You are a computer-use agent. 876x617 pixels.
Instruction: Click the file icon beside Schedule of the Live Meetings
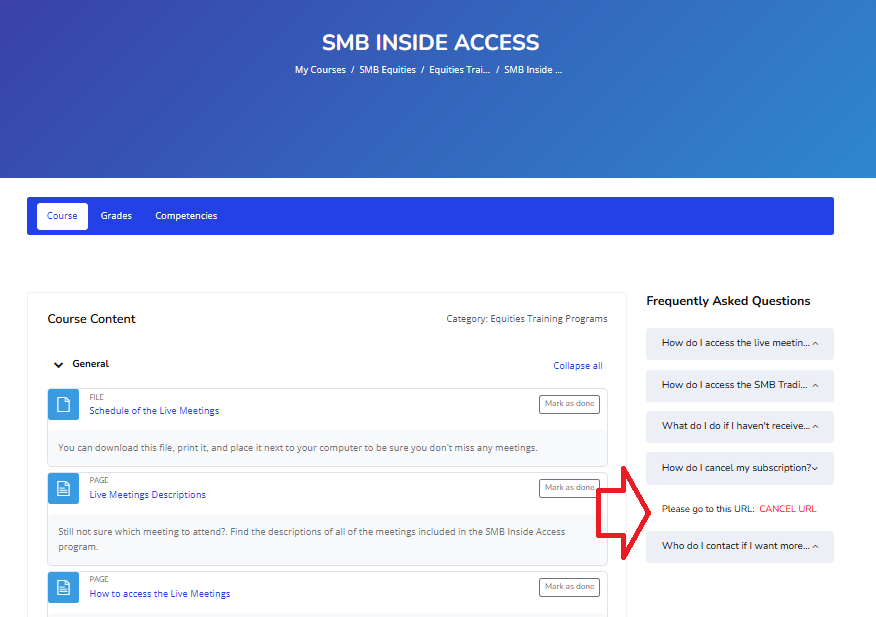[63, 404]
